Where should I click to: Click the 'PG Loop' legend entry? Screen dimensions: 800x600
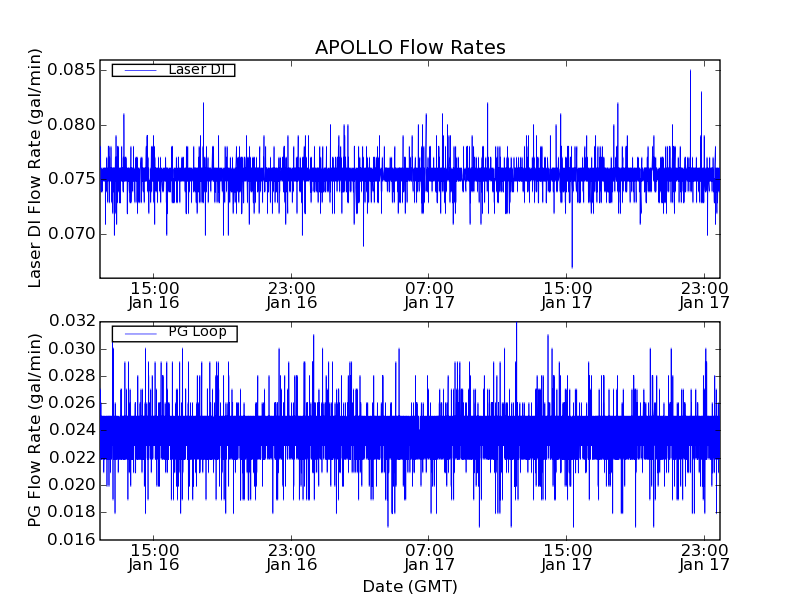pyautogui.click(x=174, y=333)
